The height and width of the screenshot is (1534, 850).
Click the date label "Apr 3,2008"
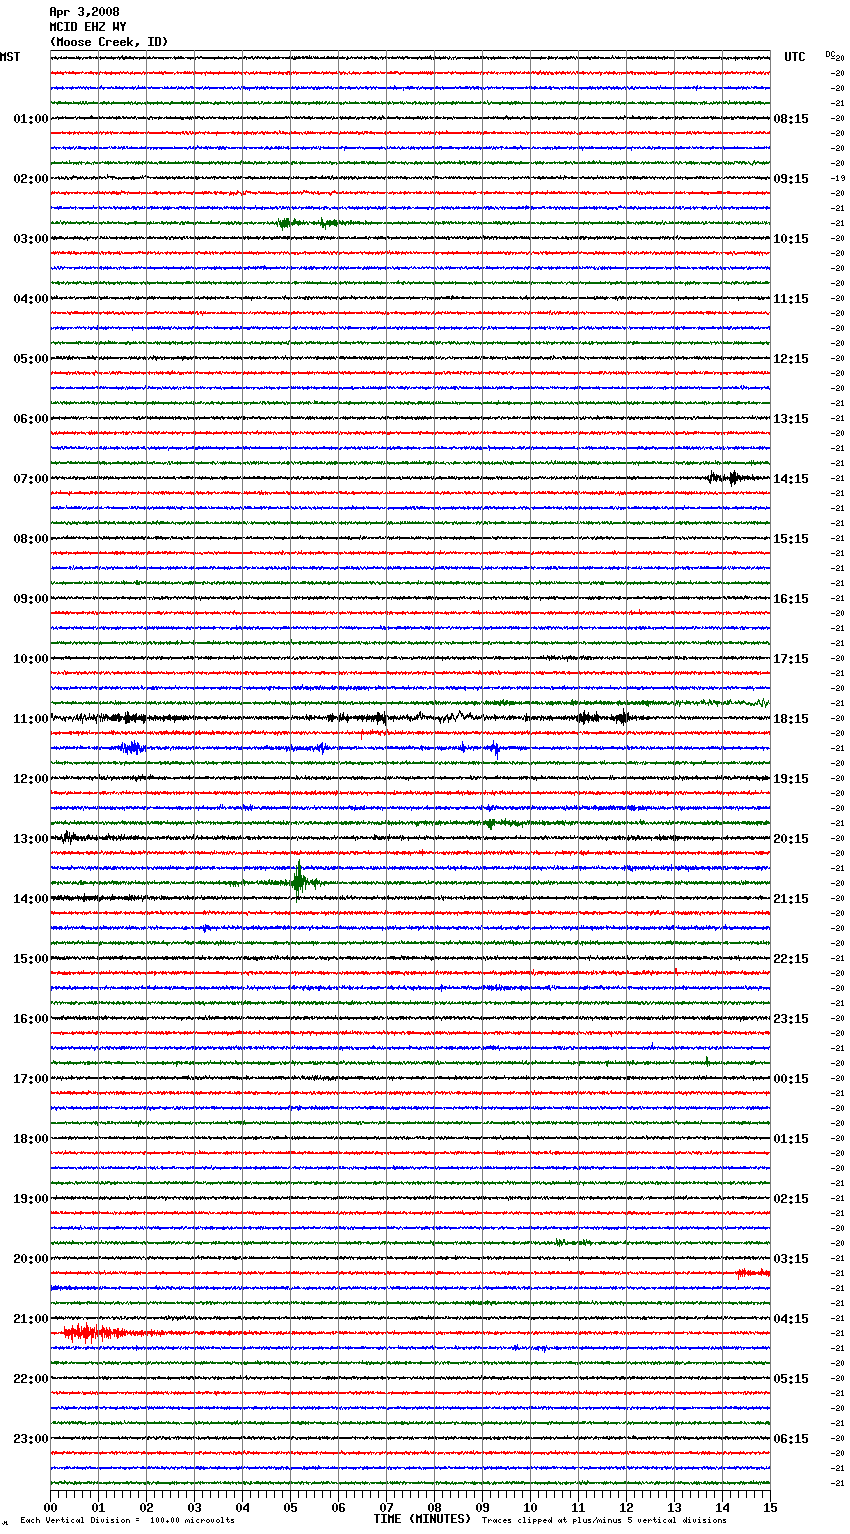point(84,12)
